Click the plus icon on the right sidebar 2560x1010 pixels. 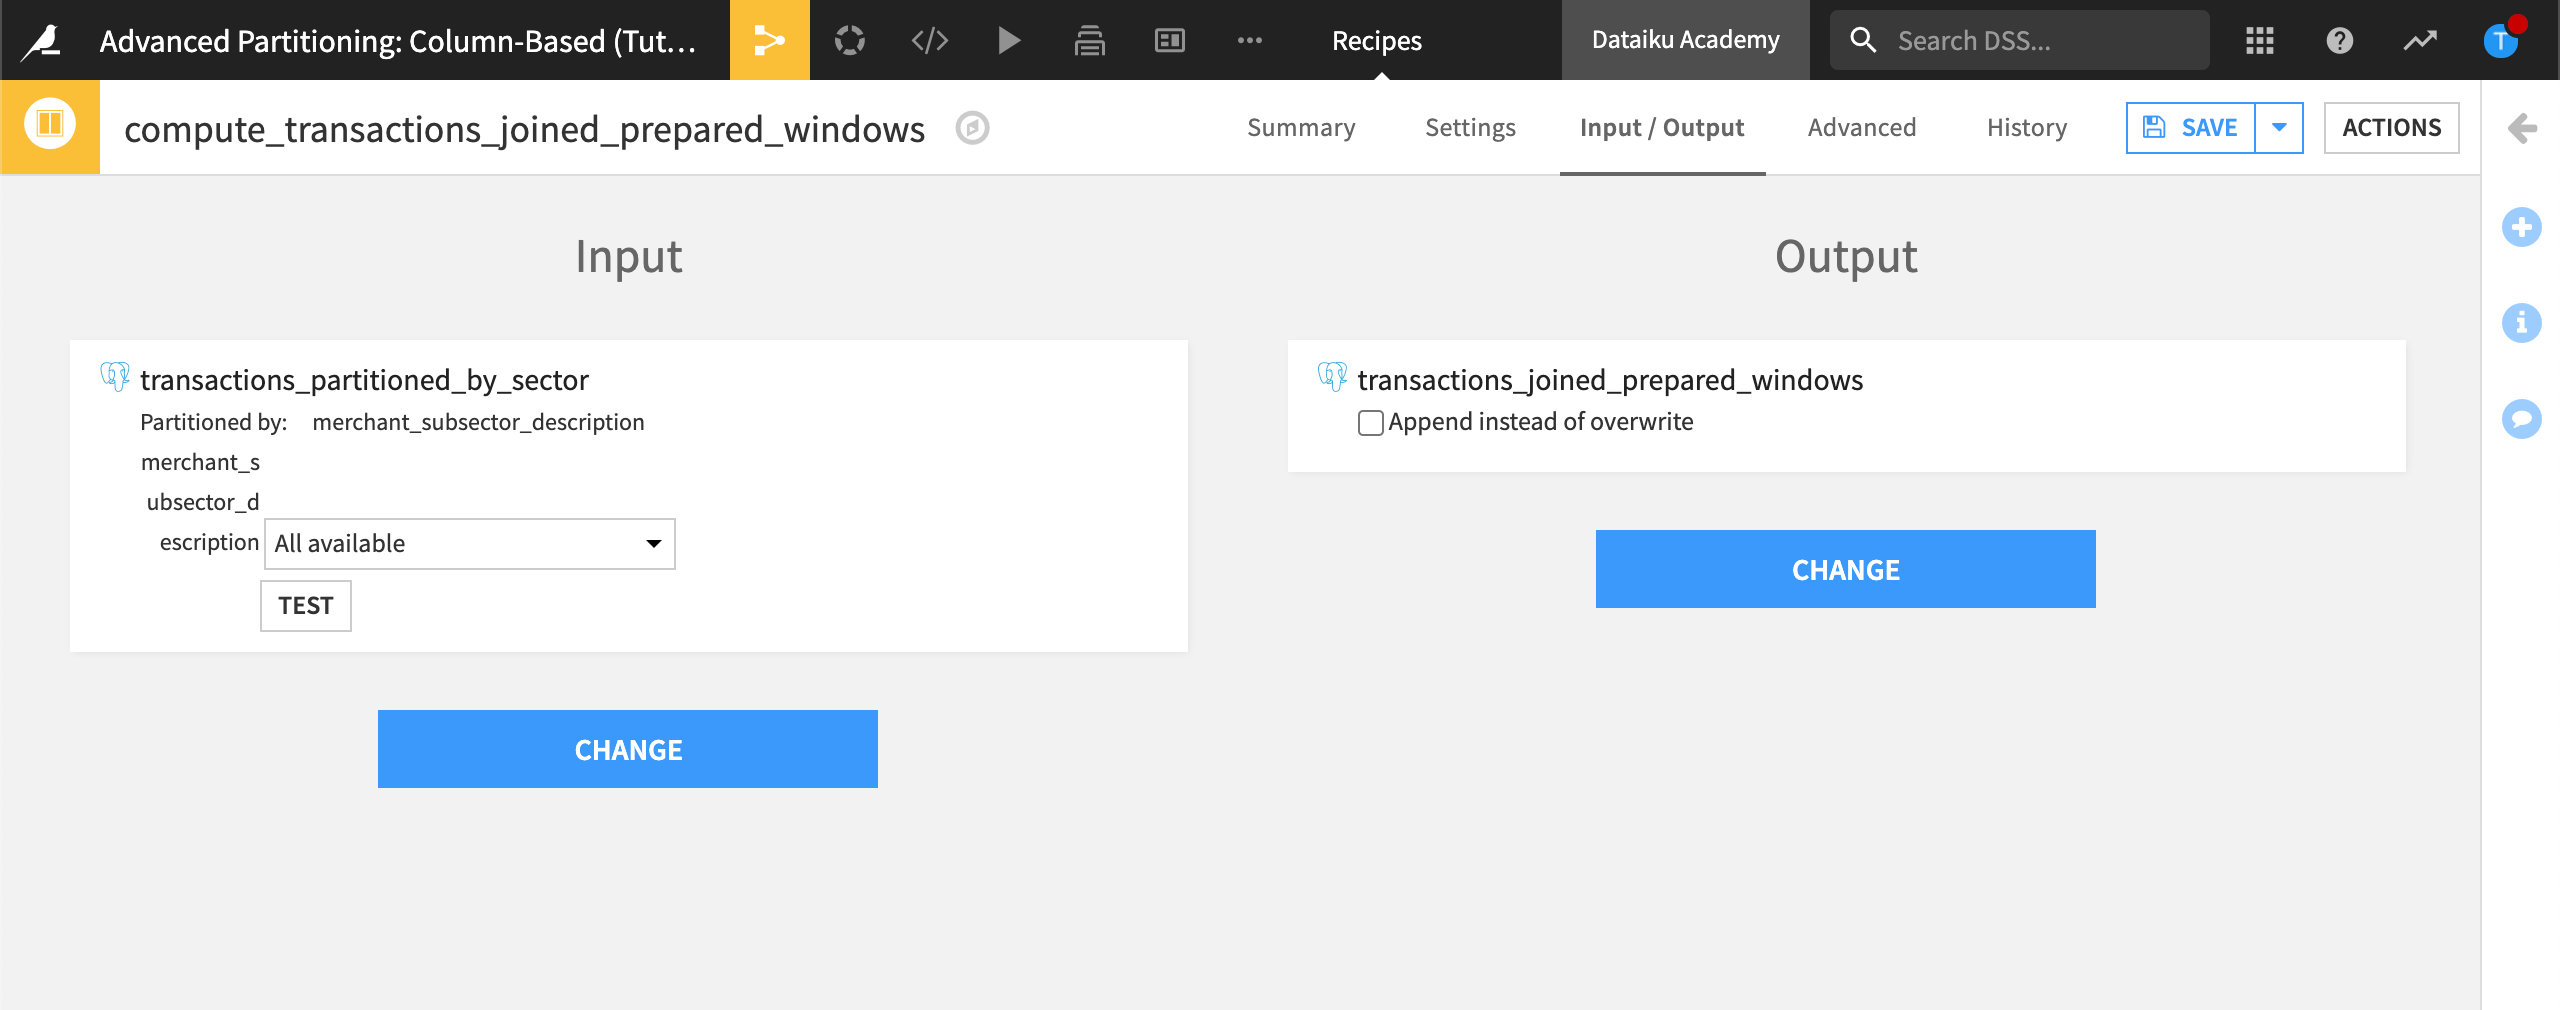click(x=2522, y=227)
